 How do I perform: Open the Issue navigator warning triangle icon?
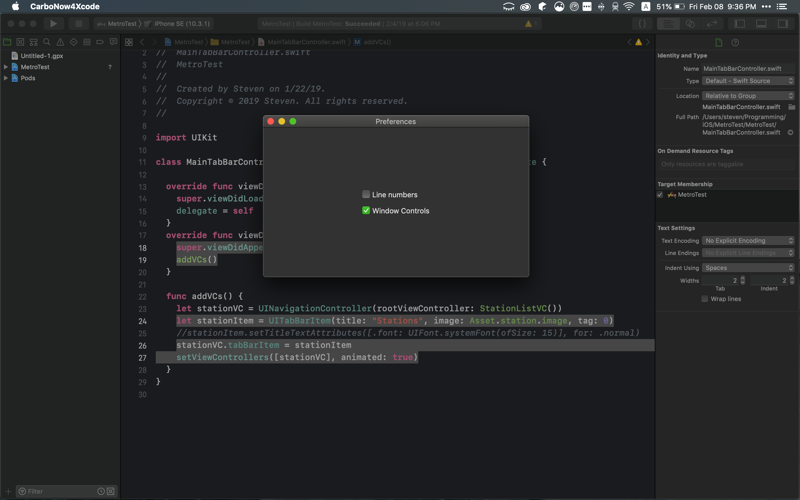[x=60, y=42]
